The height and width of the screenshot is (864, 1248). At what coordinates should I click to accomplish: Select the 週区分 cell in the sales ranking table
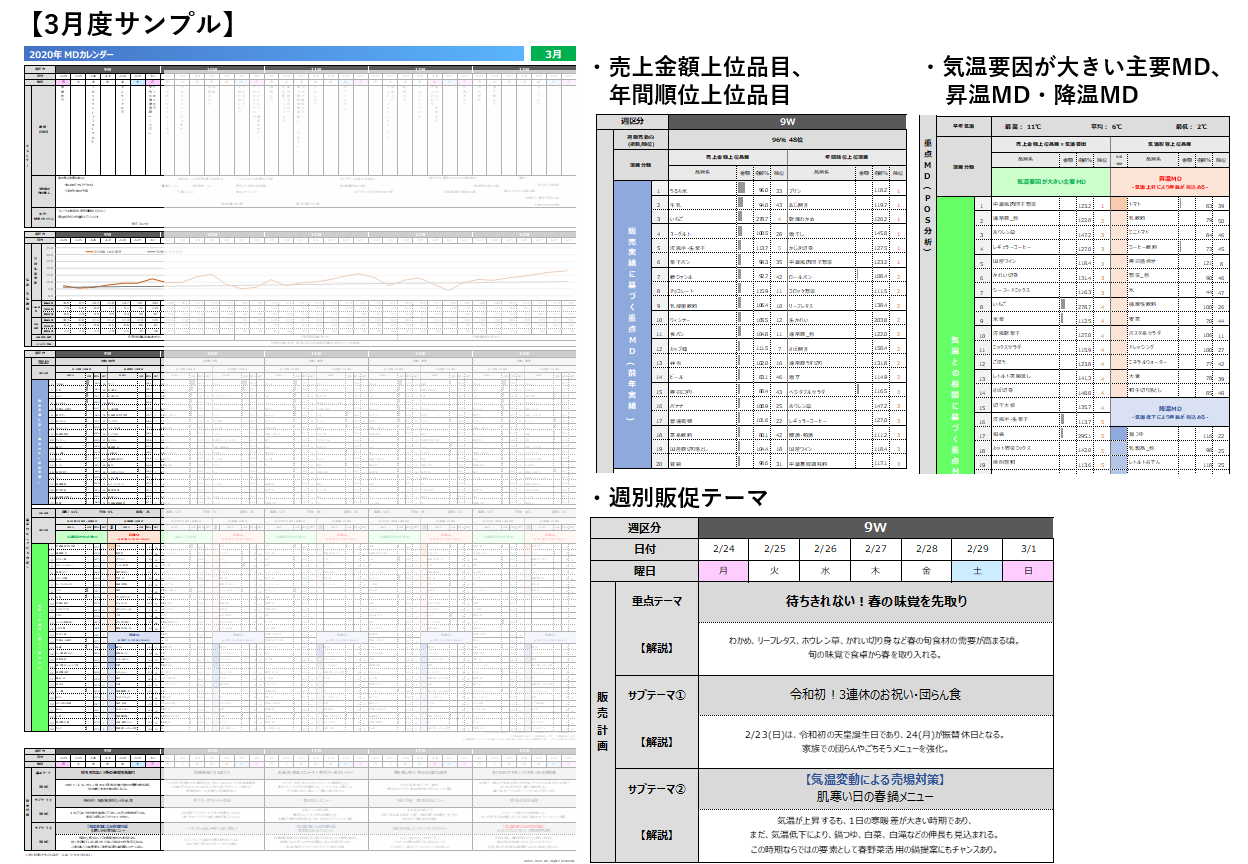point(631,122)
